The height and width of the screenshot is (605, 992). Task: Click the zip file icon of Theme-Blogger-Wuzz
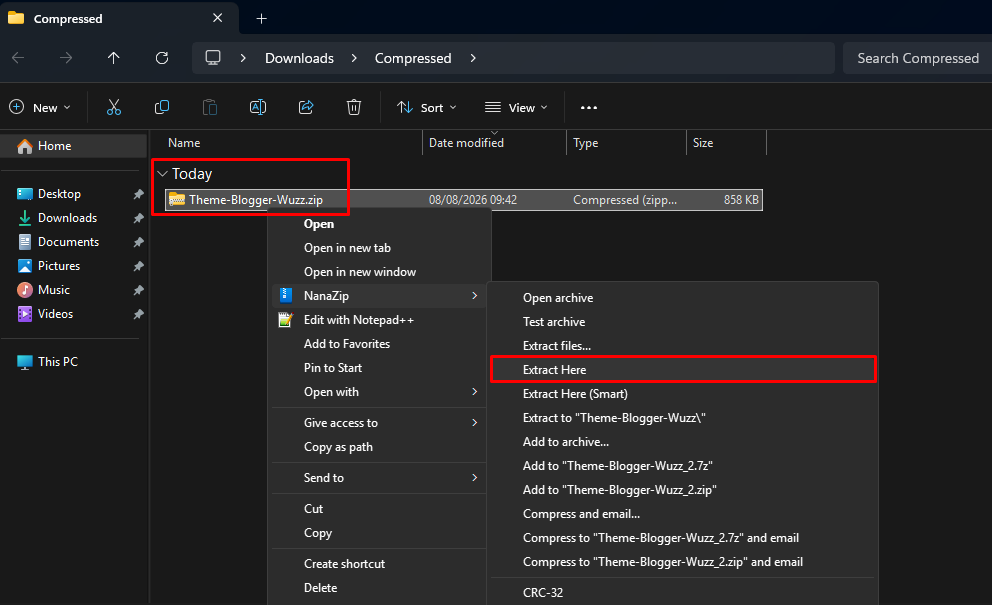click(x=177, y=200)
